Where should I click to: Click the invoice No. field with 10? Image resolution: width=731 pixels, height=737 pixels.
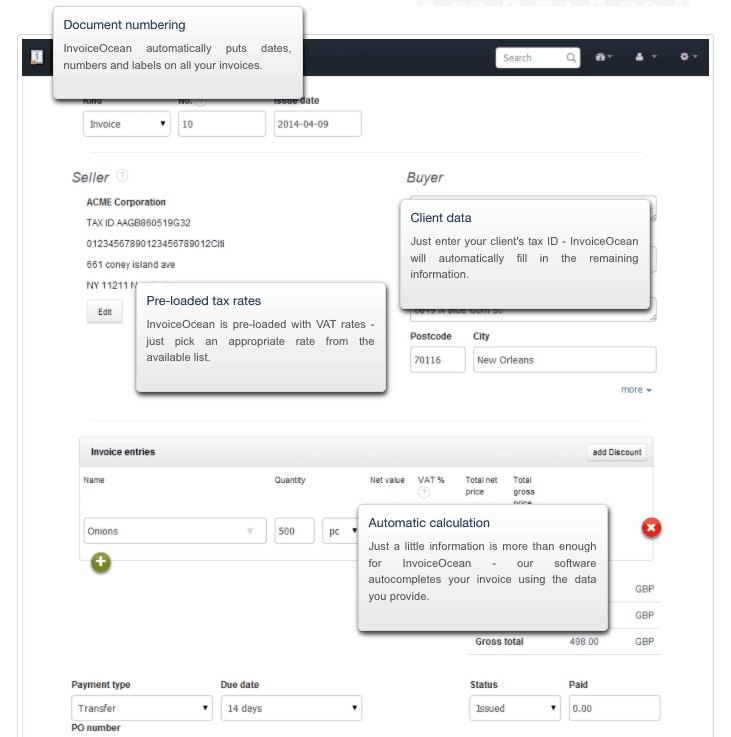222,124
